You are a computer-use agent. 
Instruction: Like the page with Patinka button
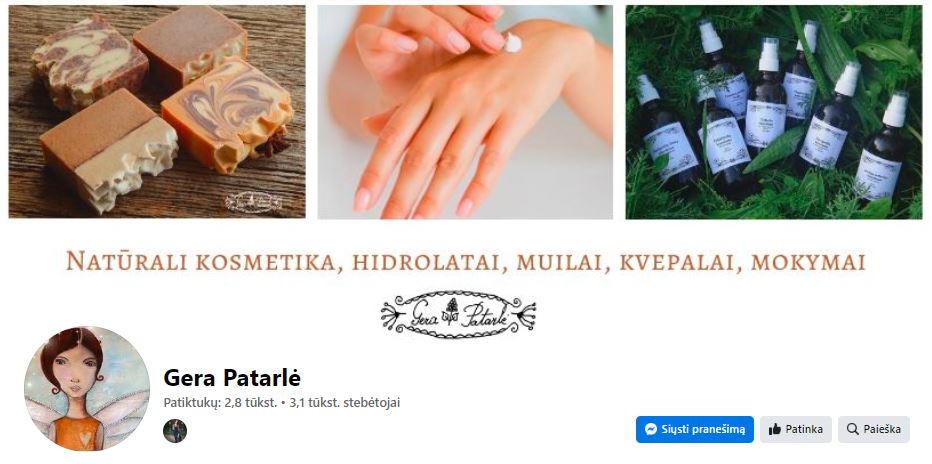tap(796, 430)
